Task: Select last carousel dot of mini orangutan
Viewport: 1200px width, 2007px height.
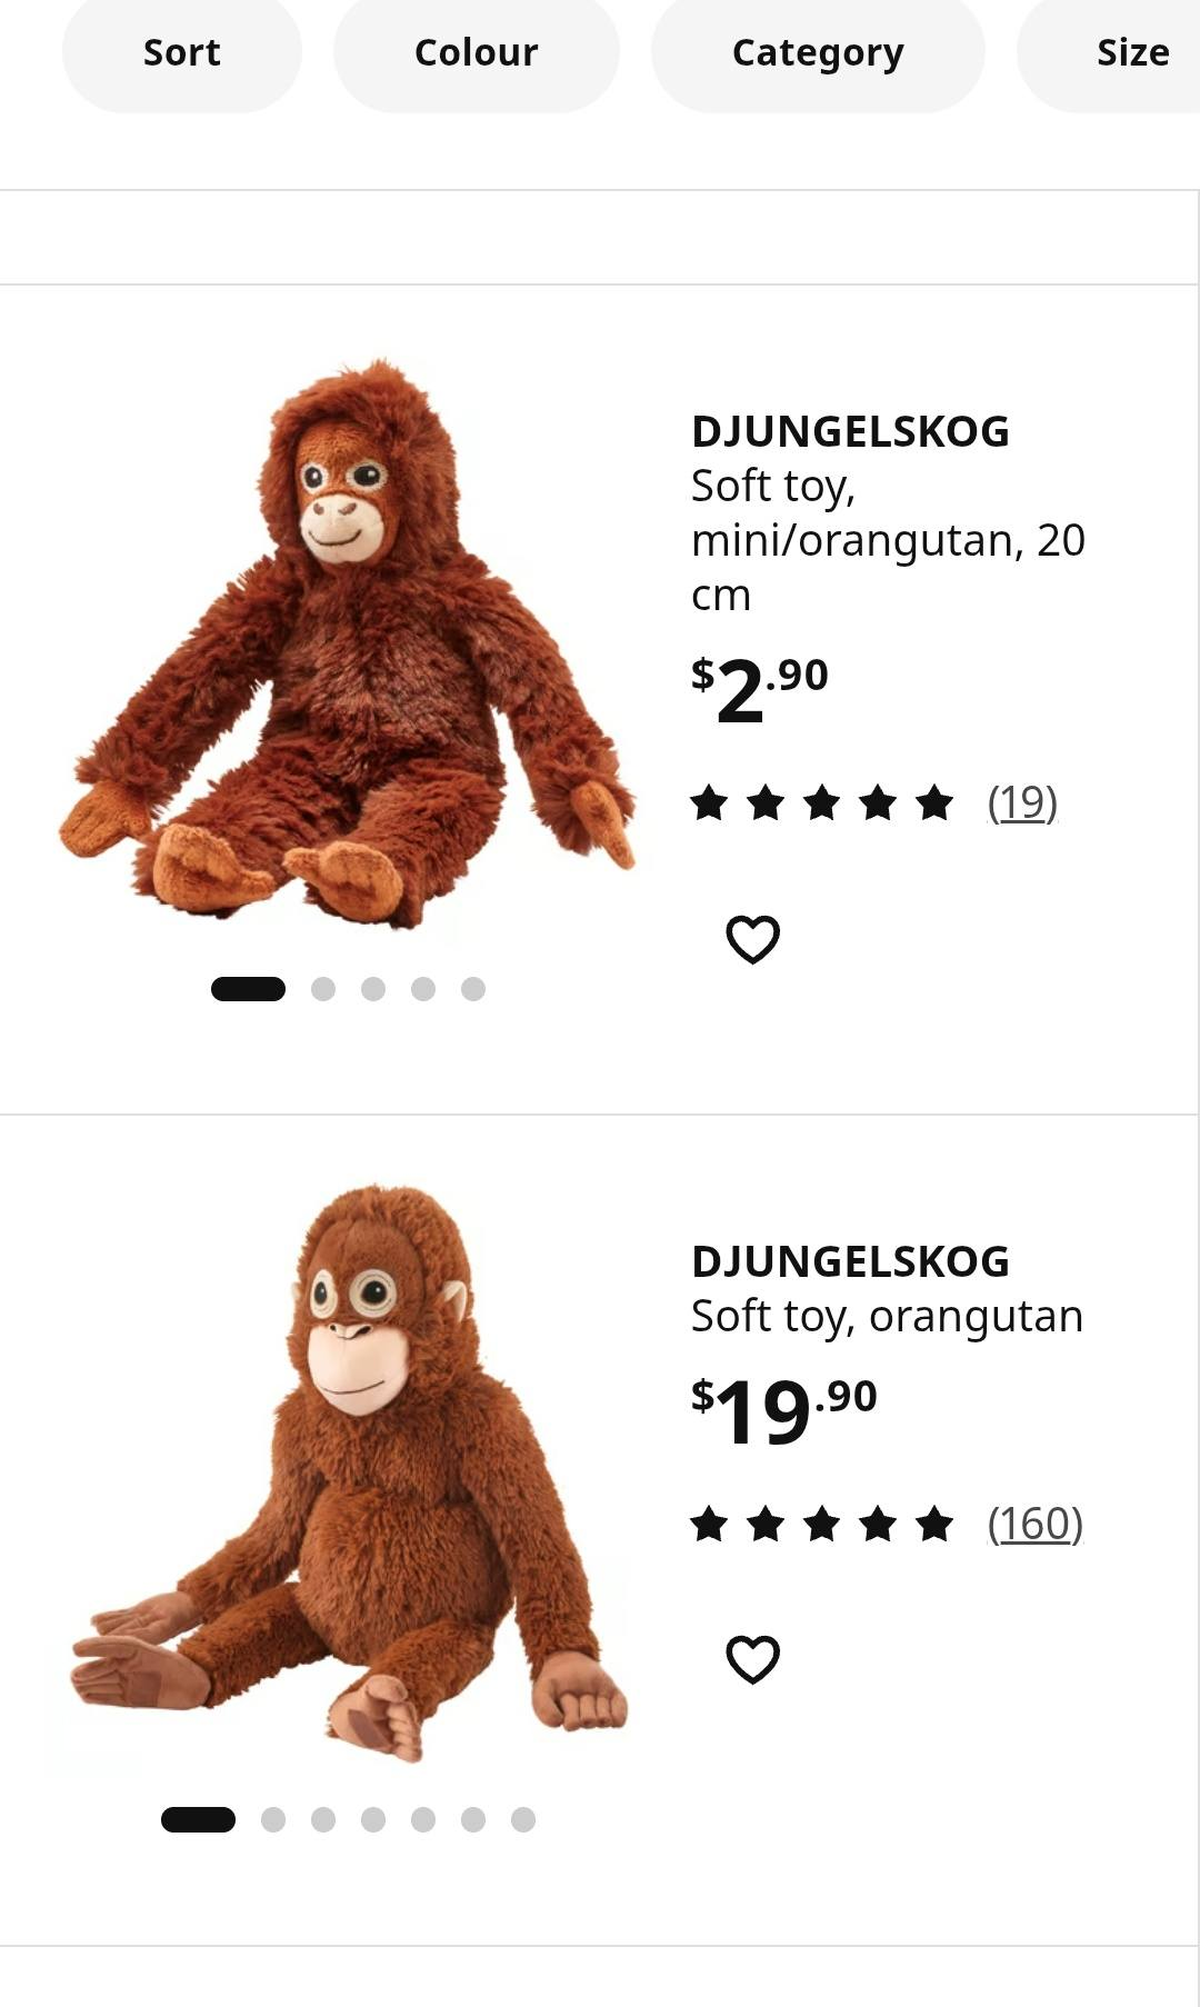Action: point(473,989)
